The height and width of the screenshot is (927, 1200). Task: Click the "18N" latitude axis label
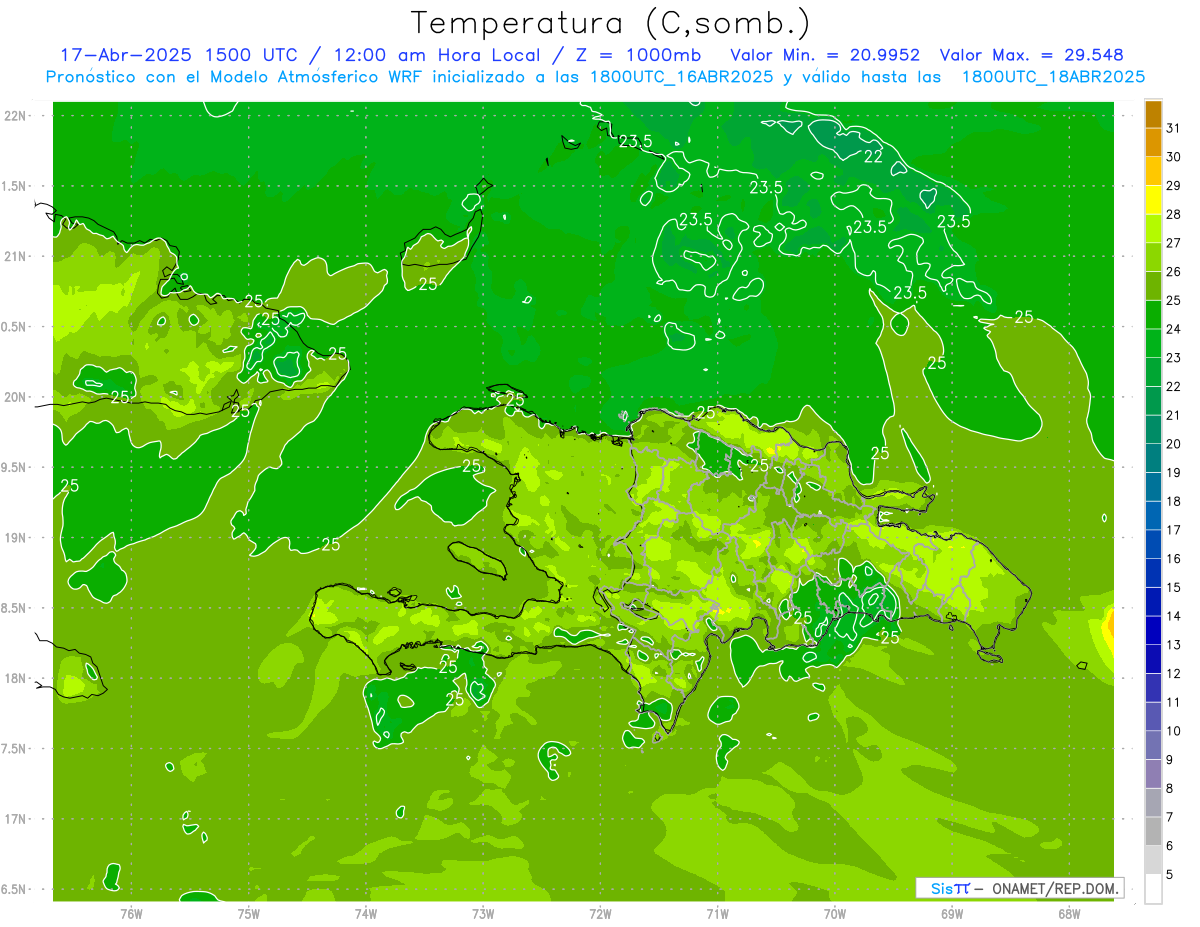coord(15,679)
